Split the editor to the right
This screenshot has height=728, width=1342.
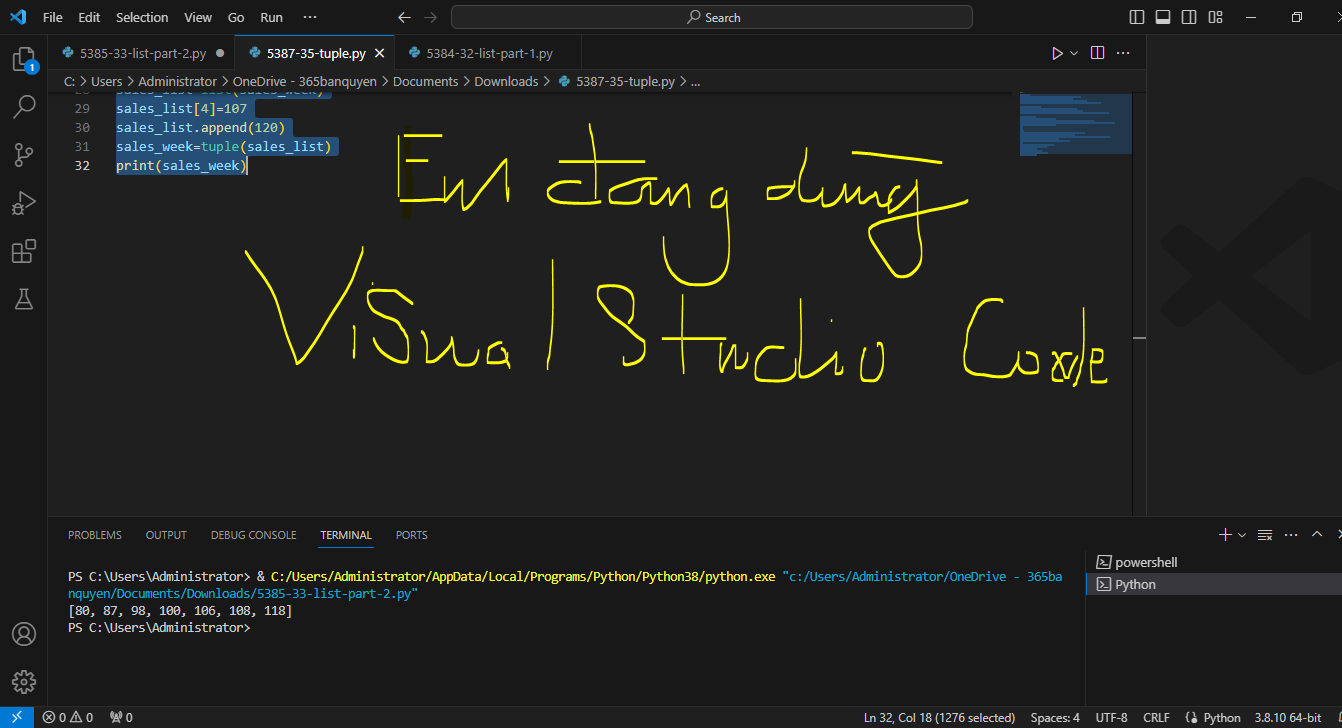click(1097, 53)
